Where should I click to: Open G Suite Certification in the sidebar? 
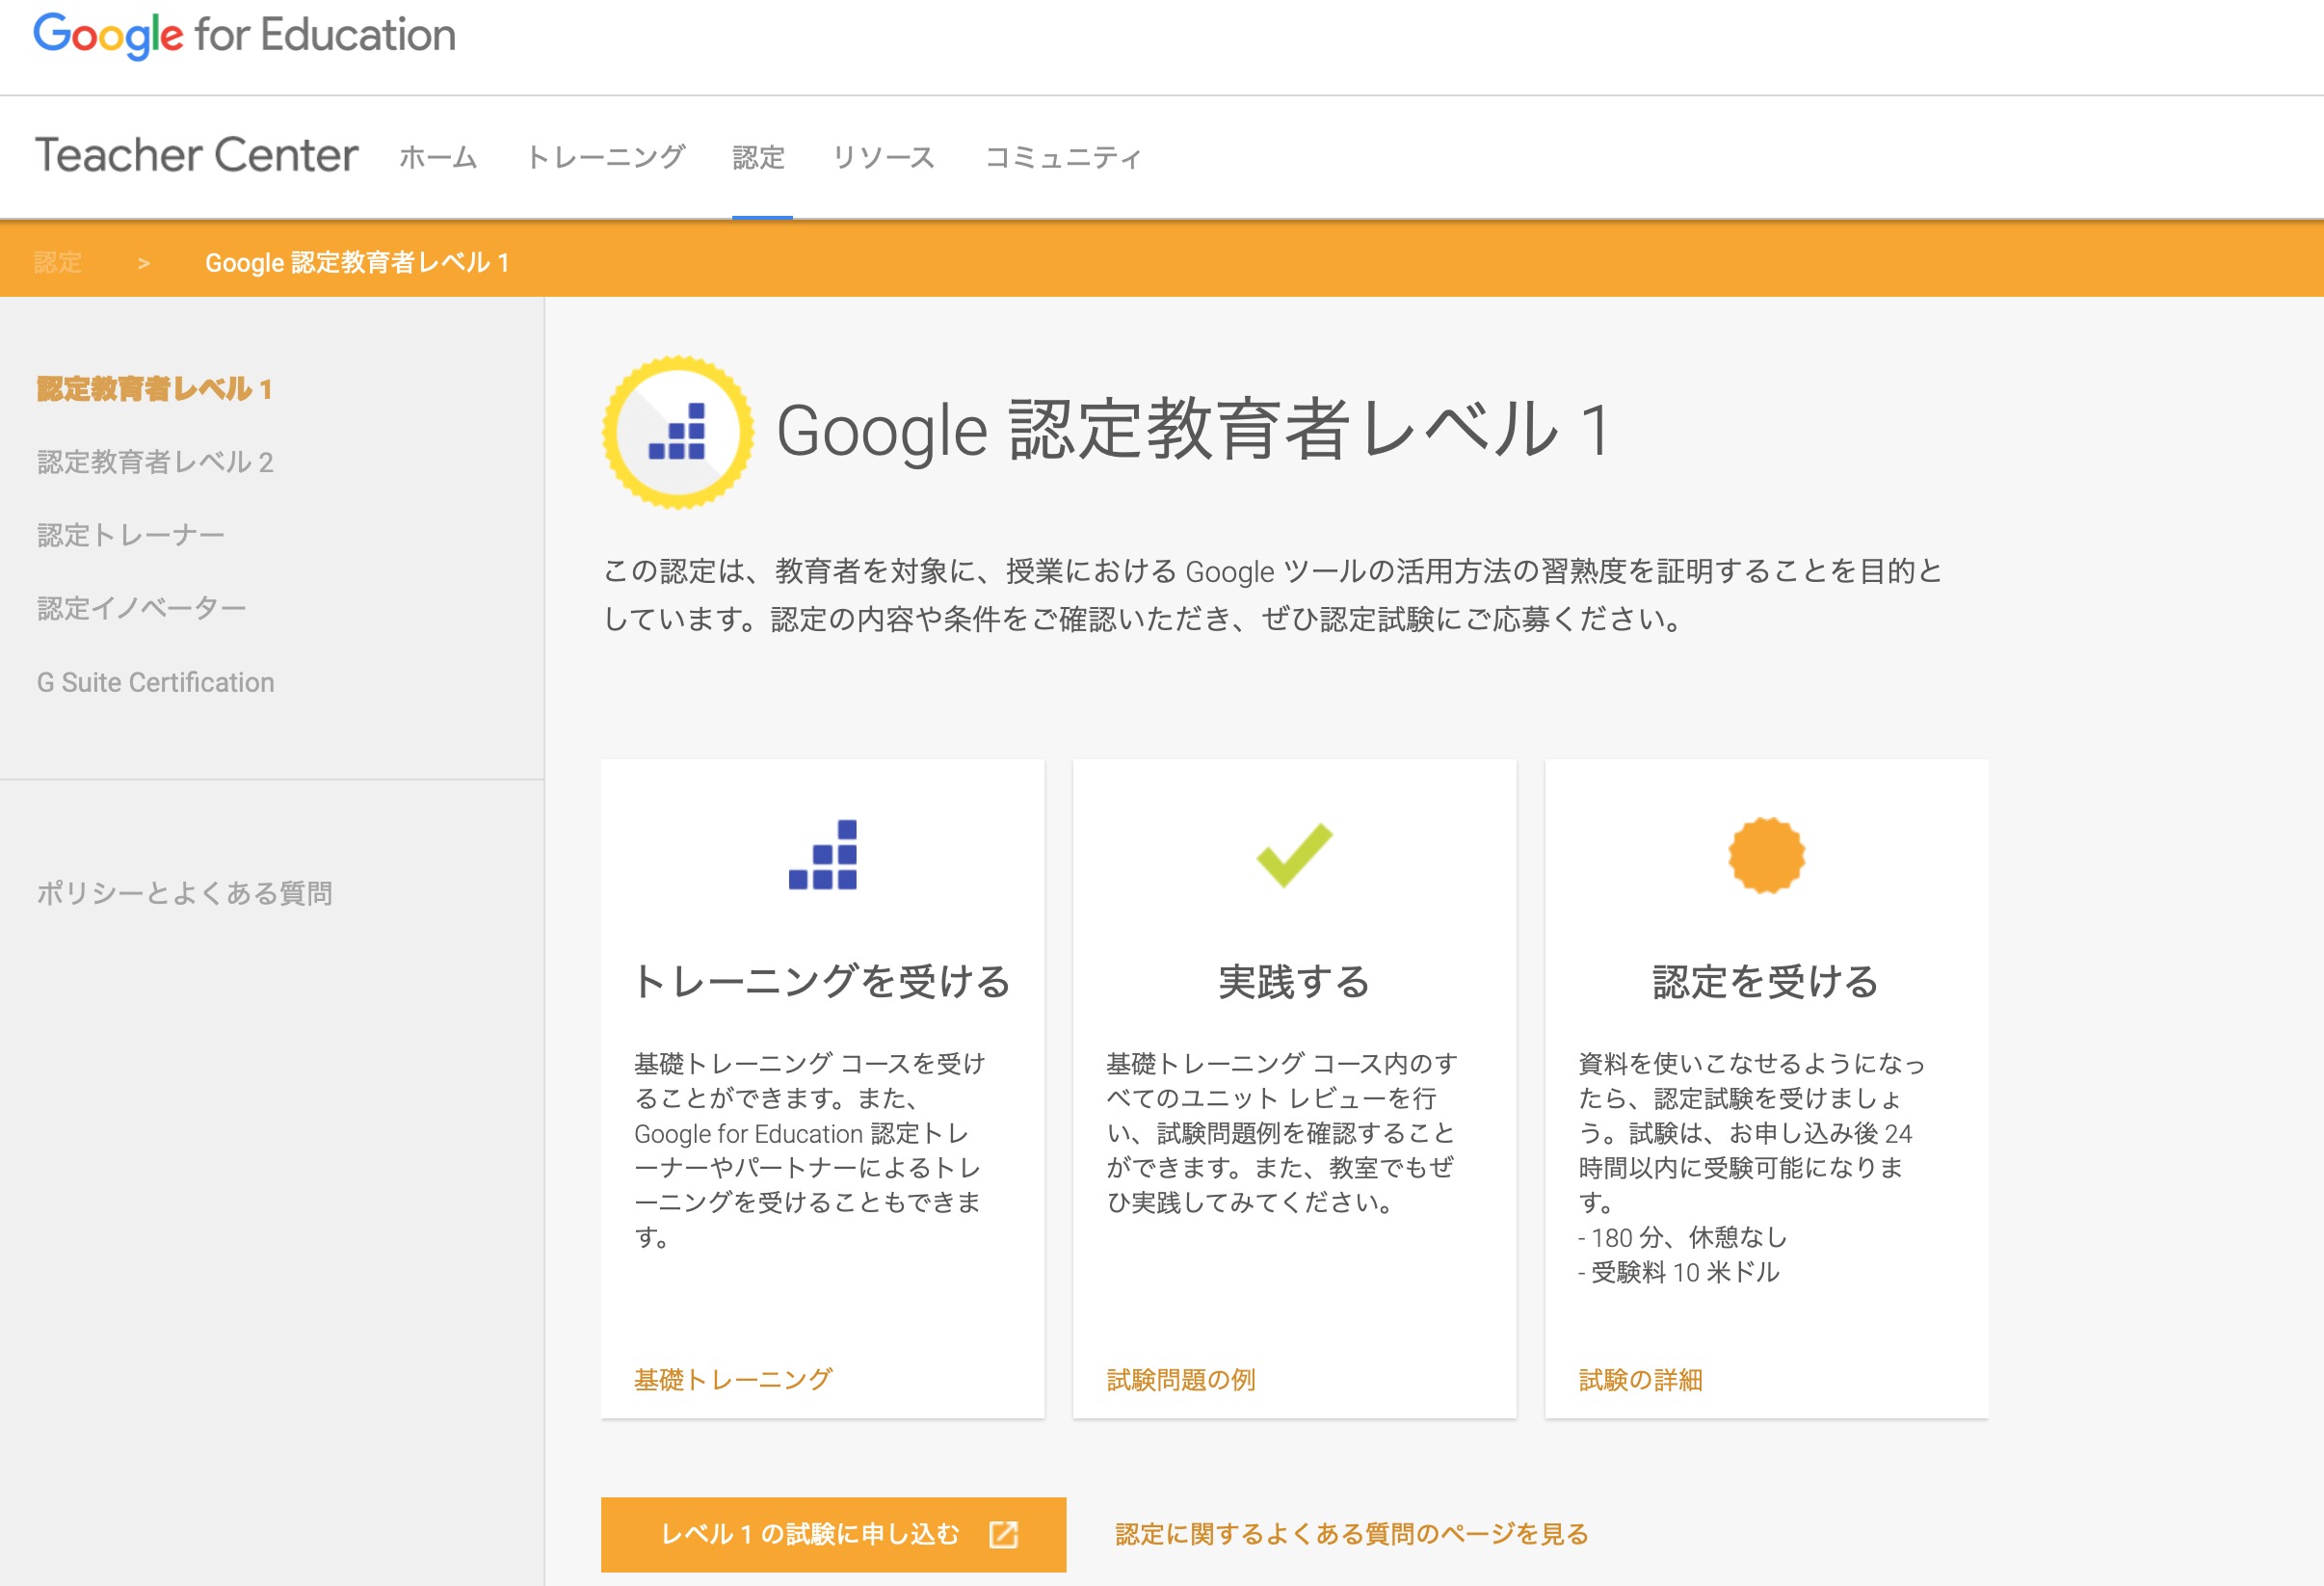click(155, 682)
